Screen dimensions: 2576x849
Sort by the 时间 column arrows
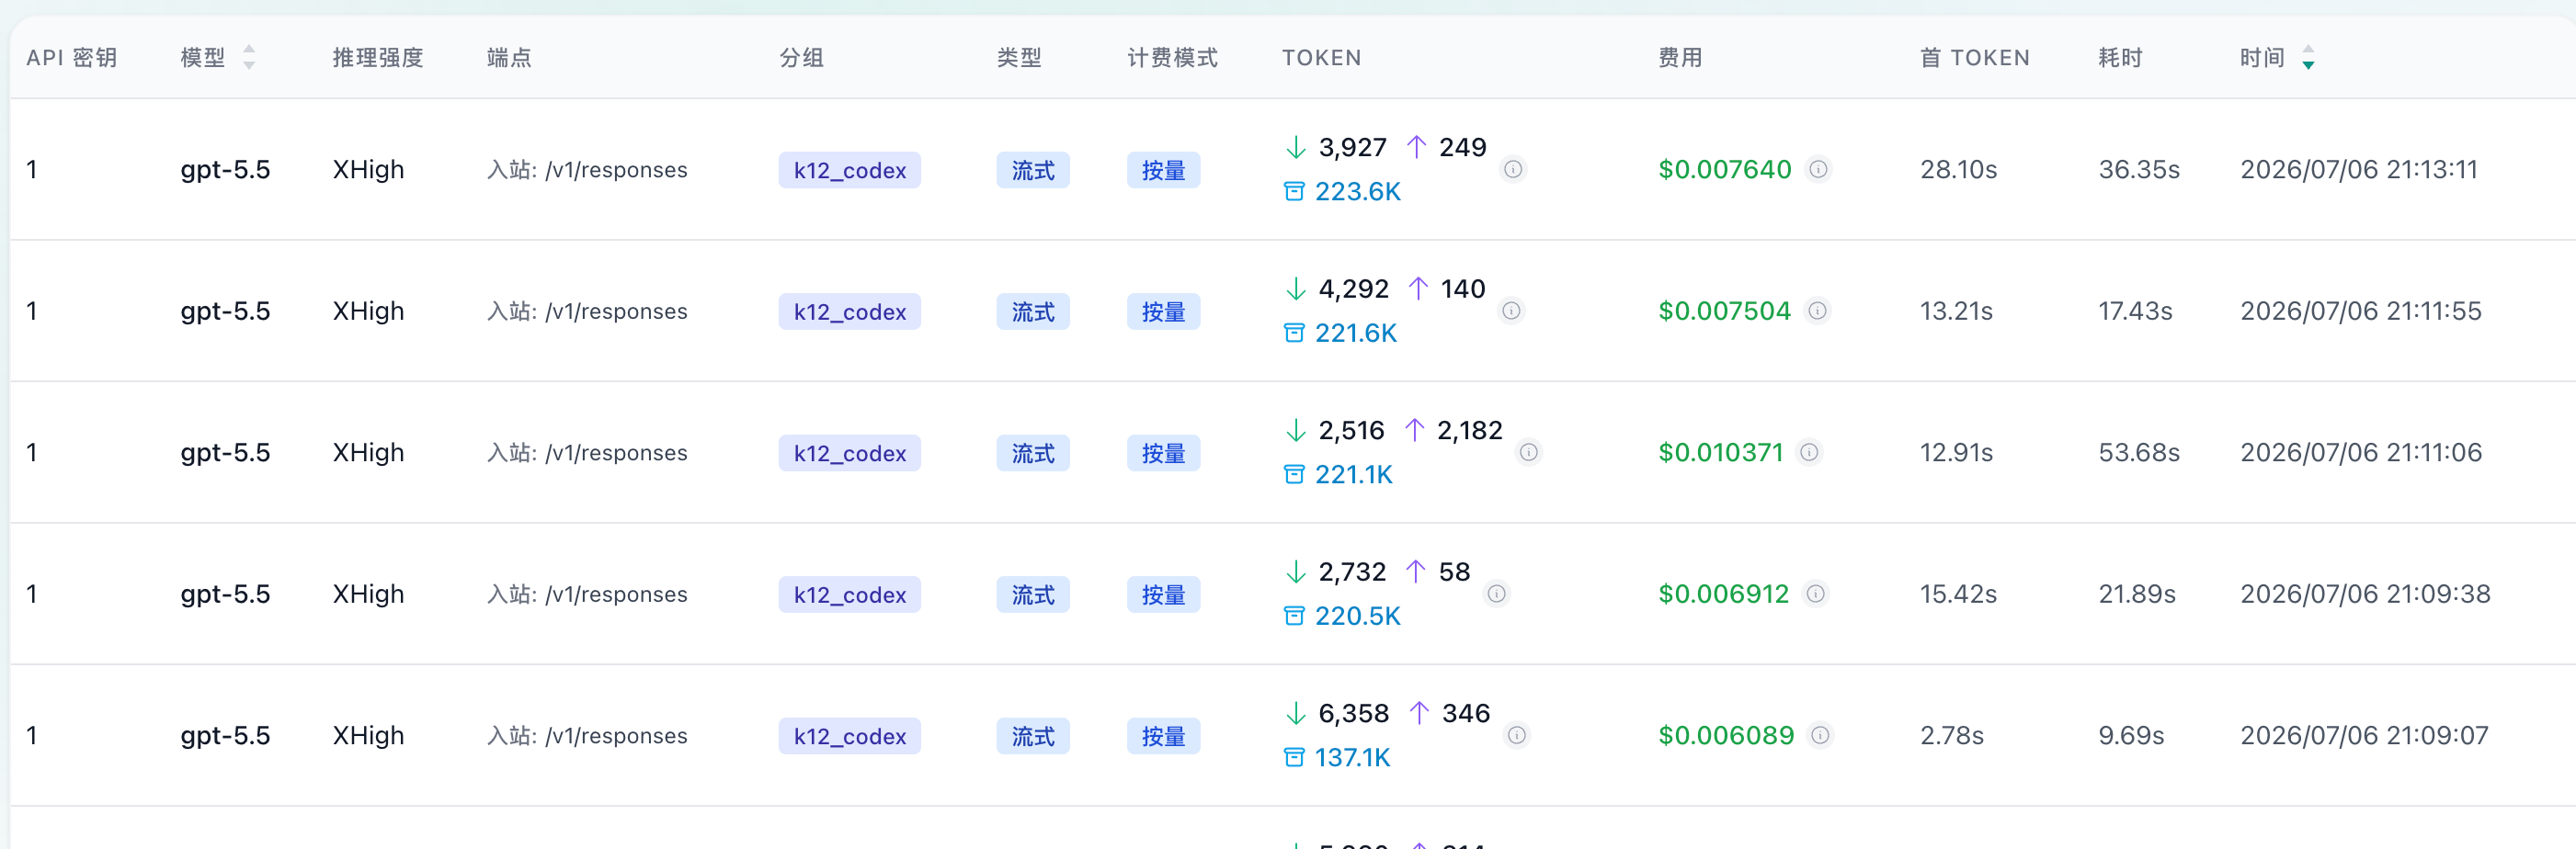tap(2308, 57)
